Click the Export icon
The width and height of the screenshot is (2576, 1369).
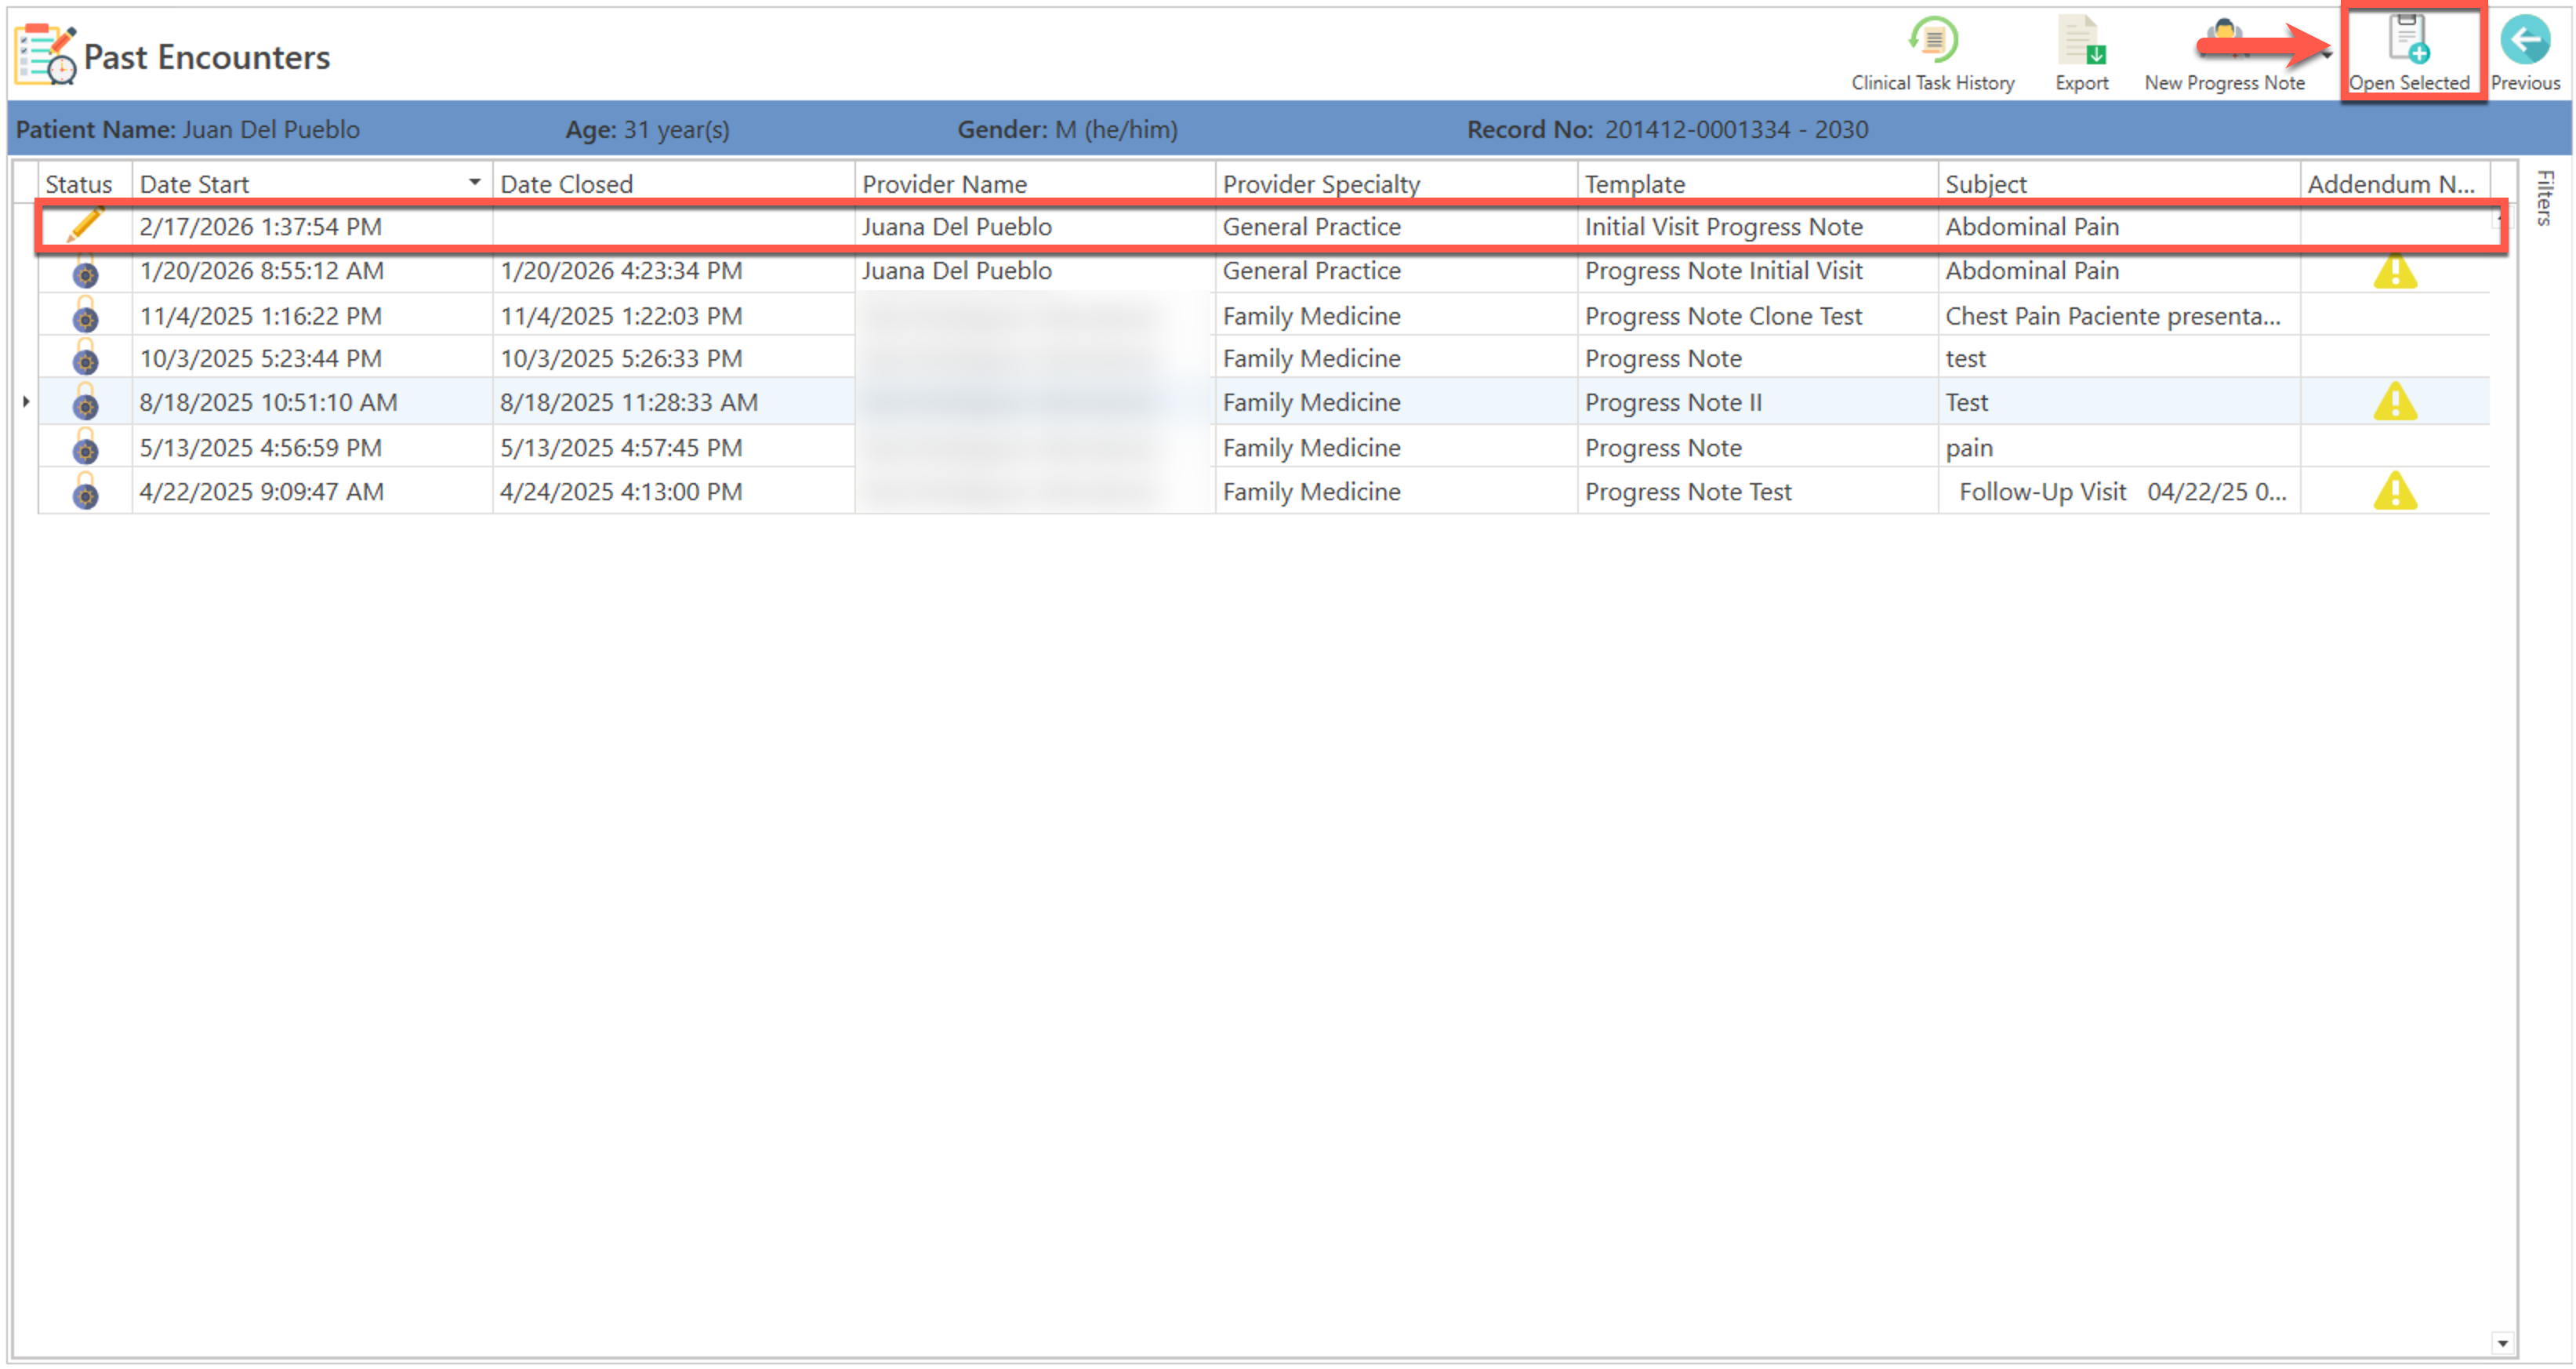[x=2081, y=41]
